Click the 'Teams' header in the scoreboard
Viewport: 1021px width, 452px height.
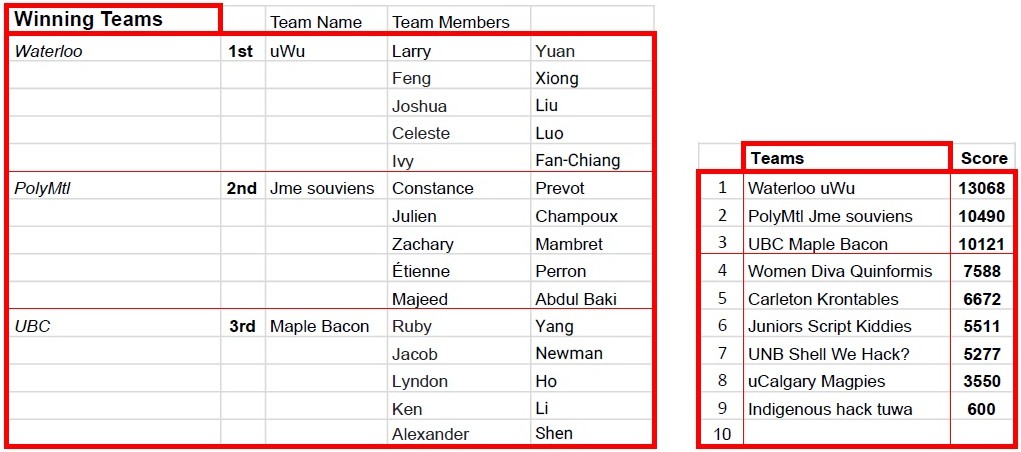845,158
